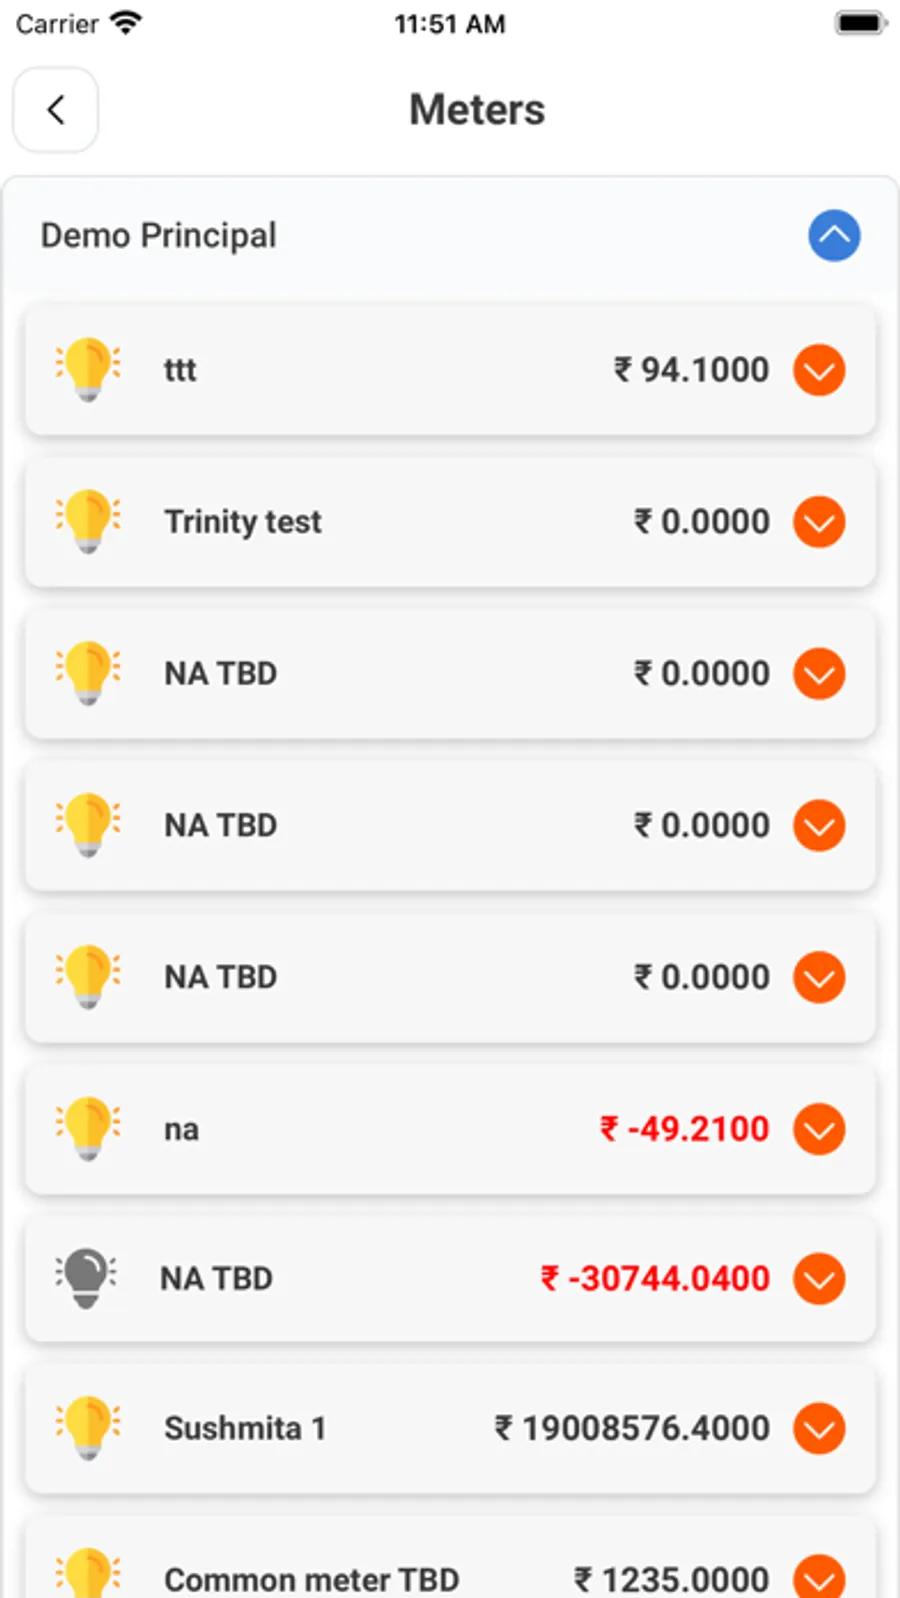
Task: Expand the ttt meter details
Action: [819, 370]
